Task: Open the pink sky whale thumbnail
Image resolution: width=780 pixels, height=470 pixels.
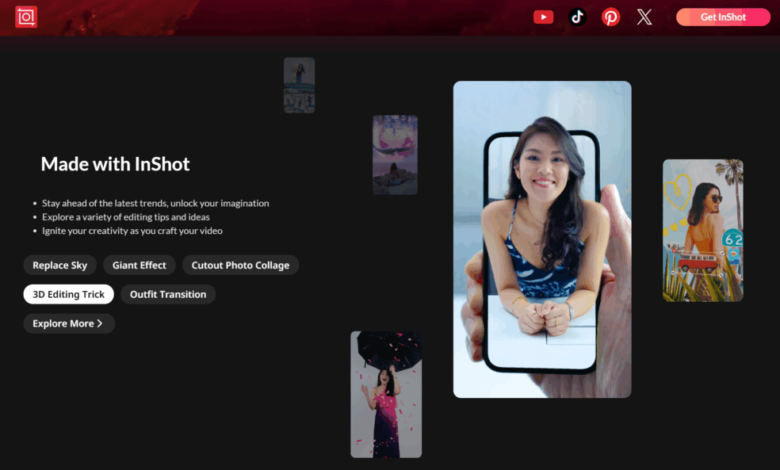Action: [x=395, y=155]
